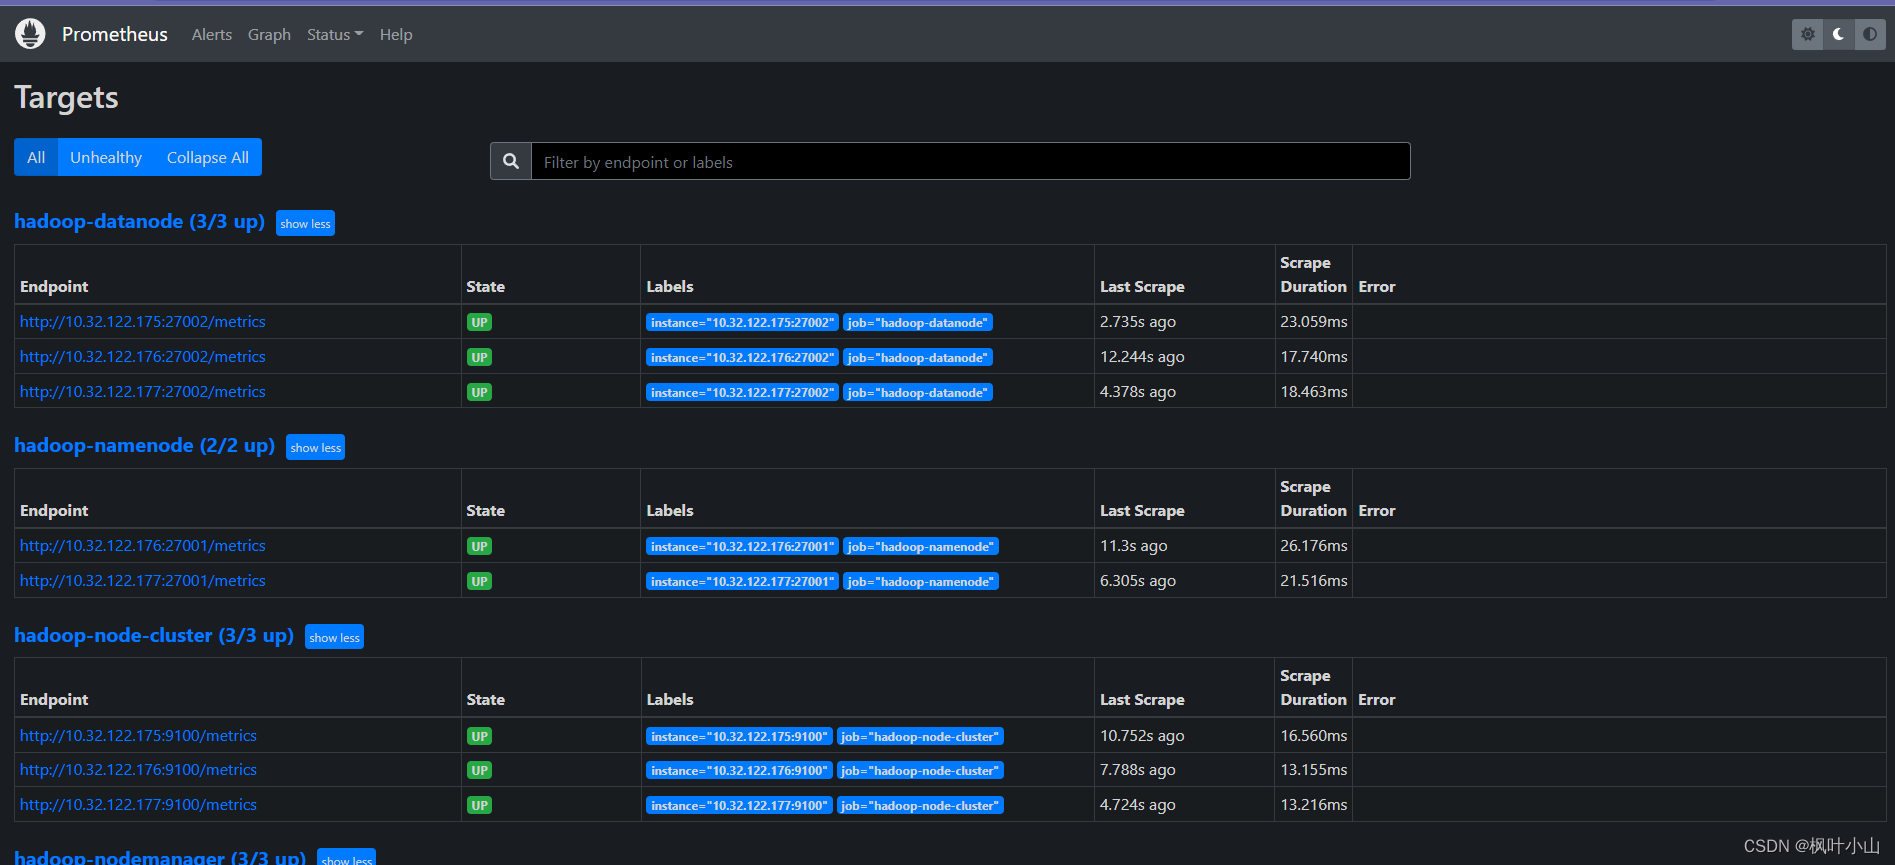Click job="hadoop-datanode" label in 10.32.122.177:27002 row
1895x865 pixels.
click(x=918, y=392)
